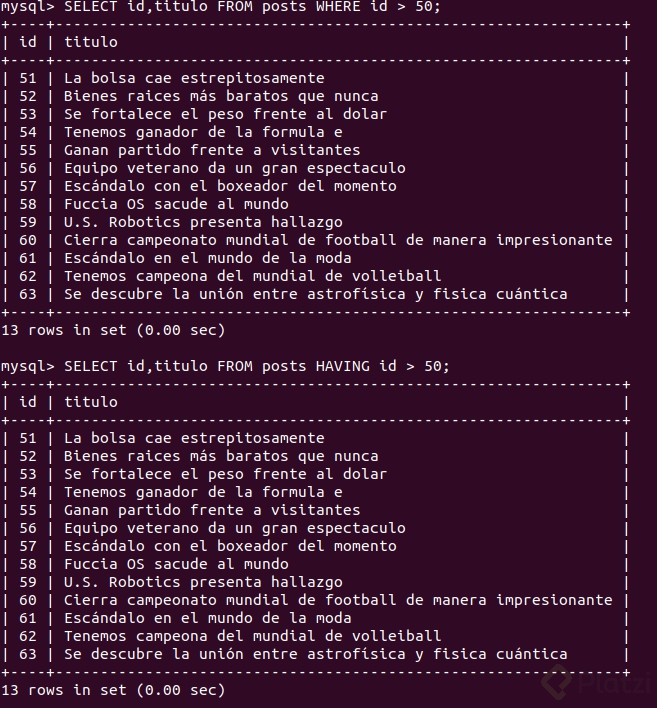Click 'Escándalo en el mundo de la moda' in second table

[x=208, y=618]
